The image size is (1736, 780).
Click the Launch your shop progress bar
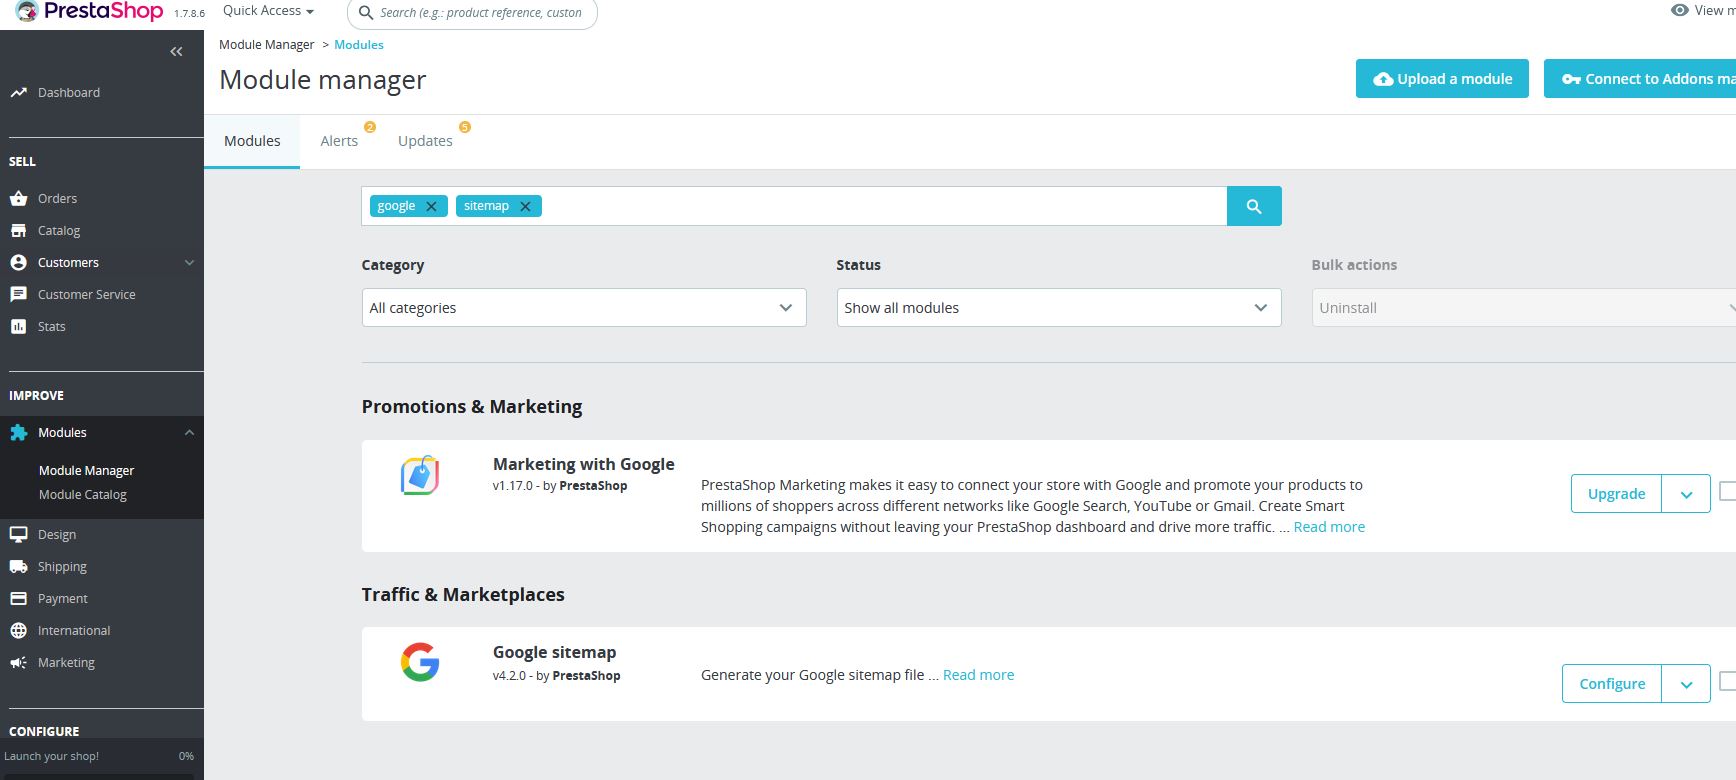[x=100, y=775]
